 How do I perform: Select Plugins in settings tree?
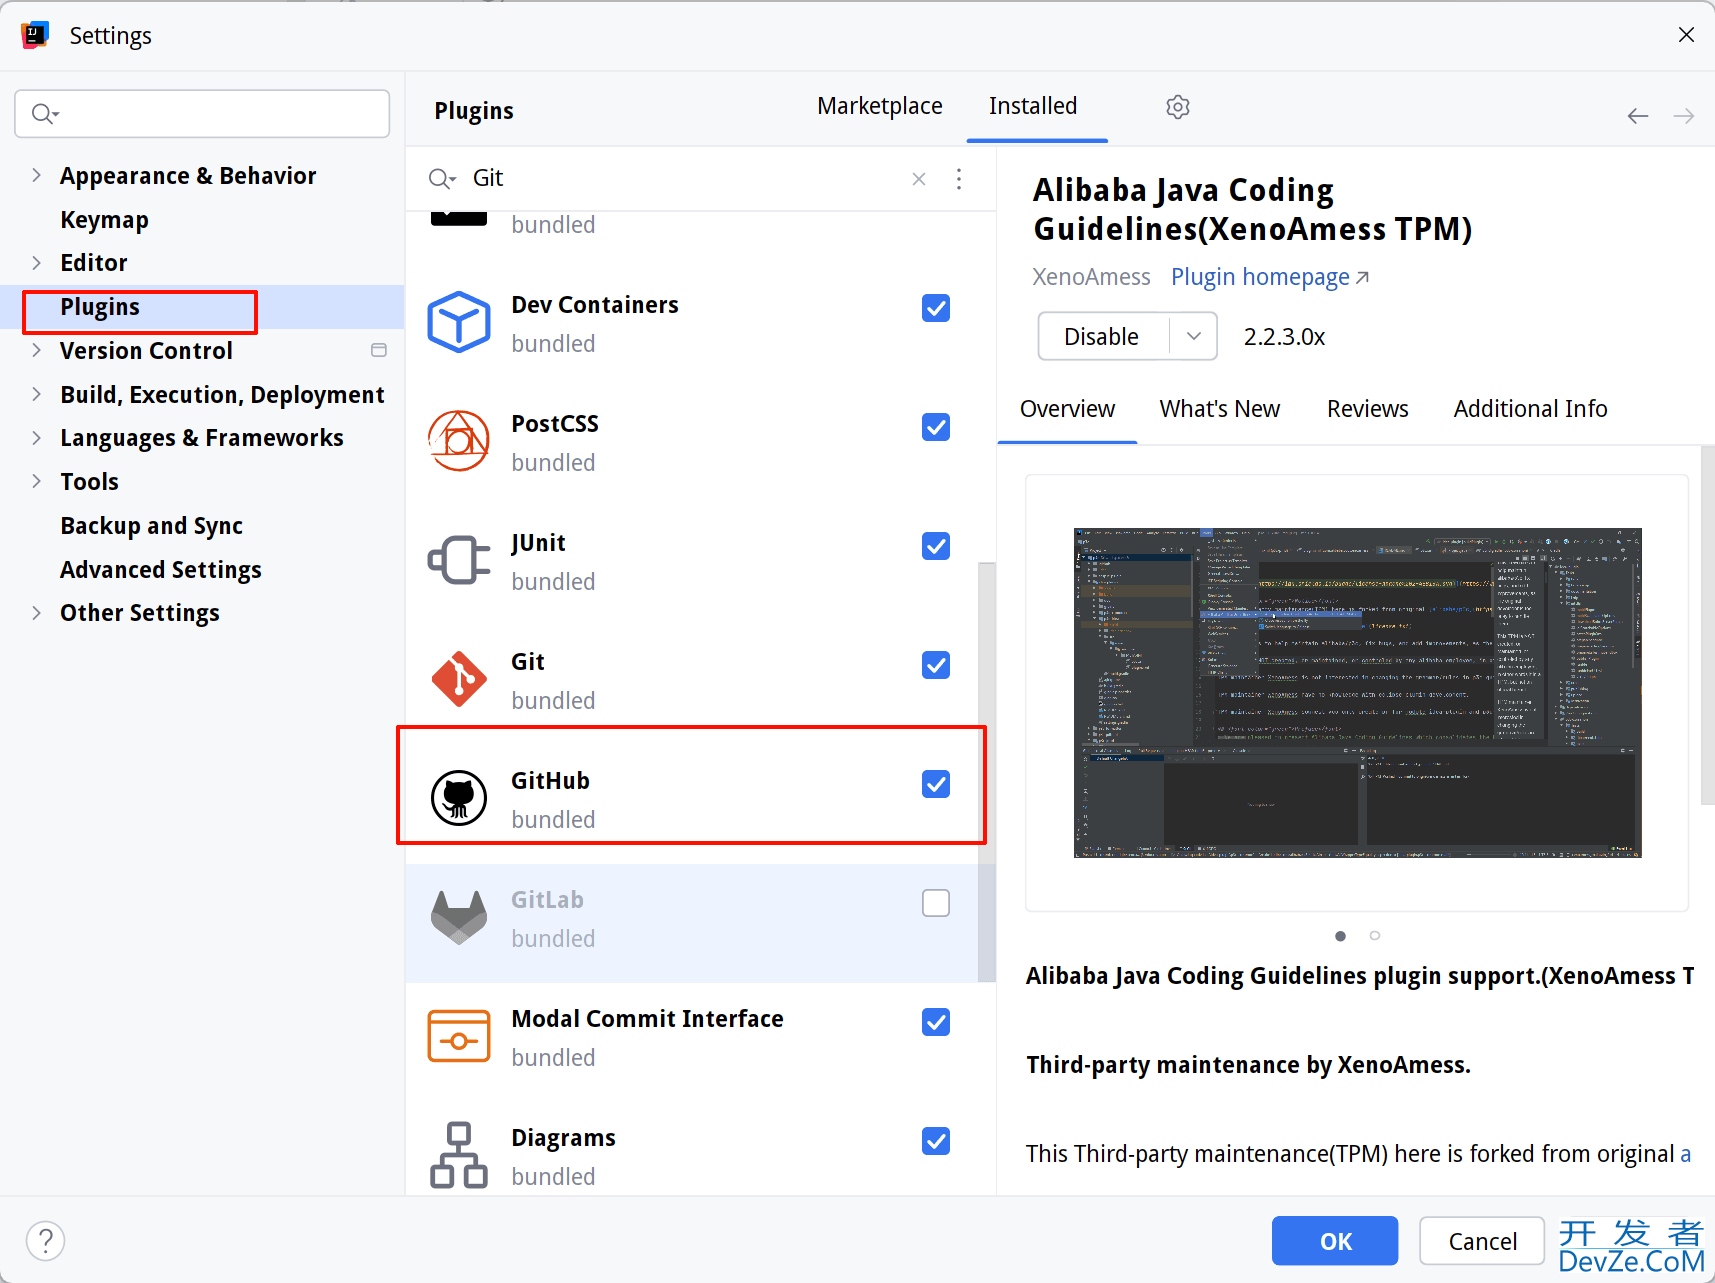(x=100, y=307)
